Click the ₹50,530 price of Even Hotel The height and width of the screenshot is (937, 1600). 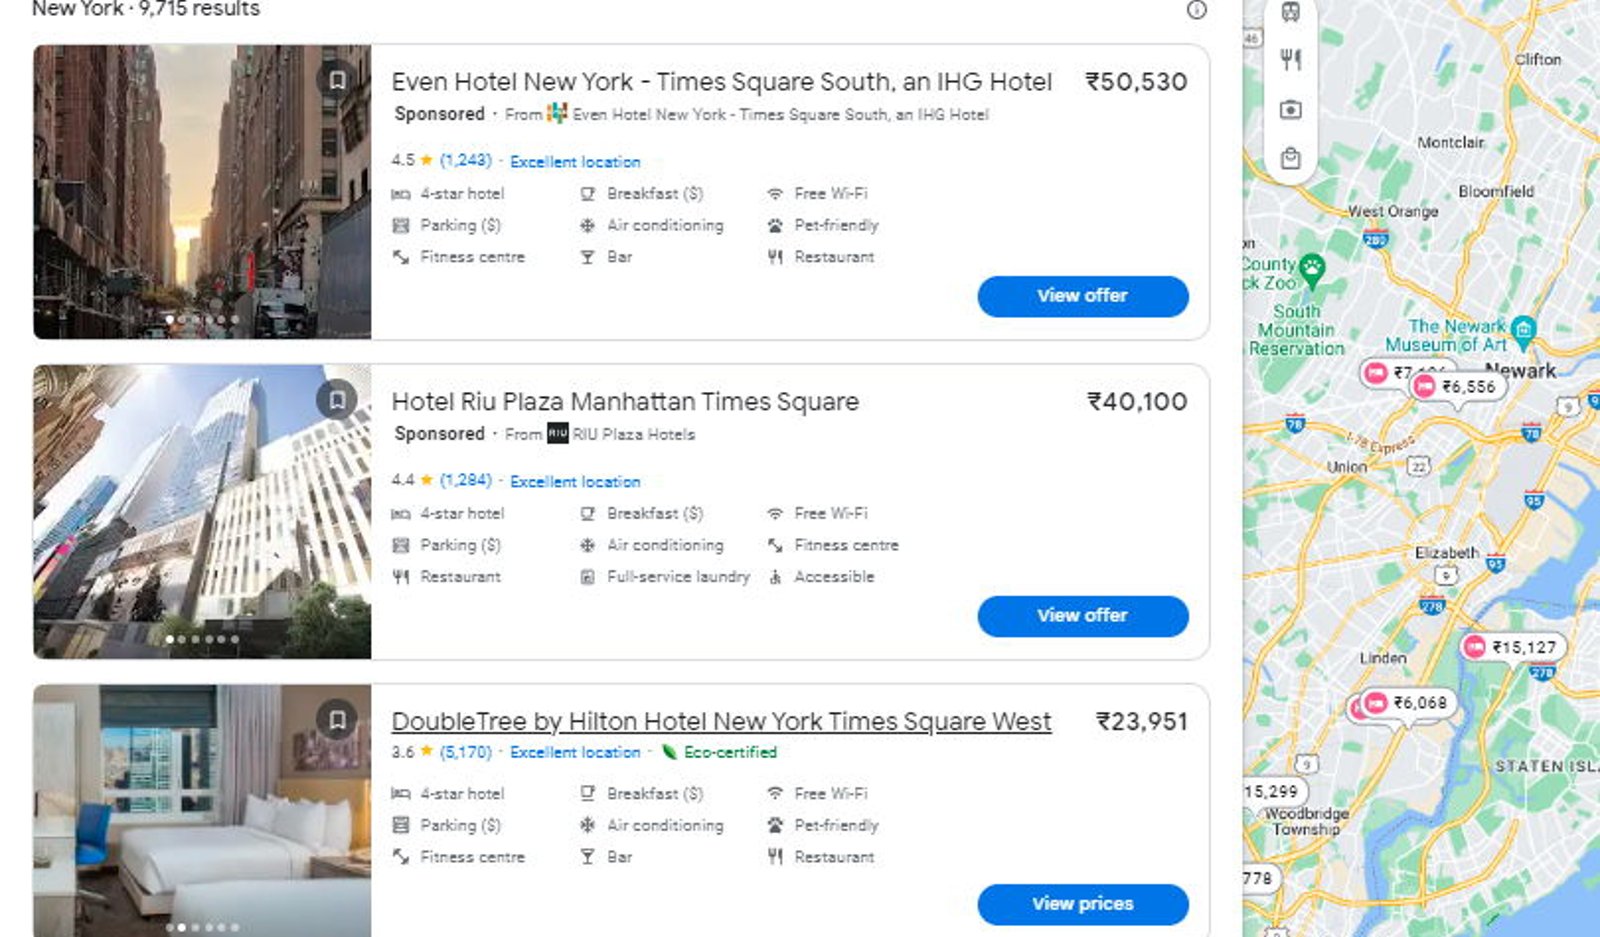tap(1136, 82)
